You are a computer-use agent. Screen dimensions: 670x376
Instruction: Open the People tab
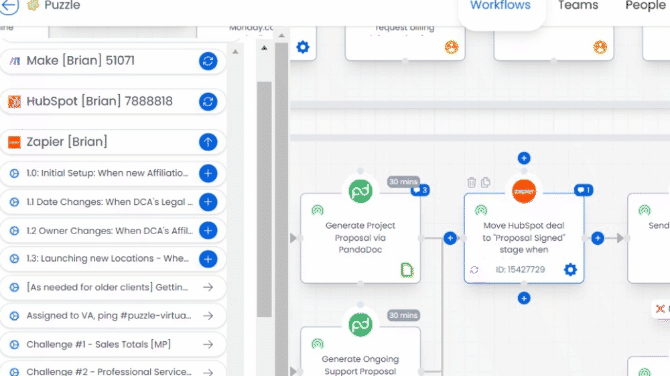point(645,6)
